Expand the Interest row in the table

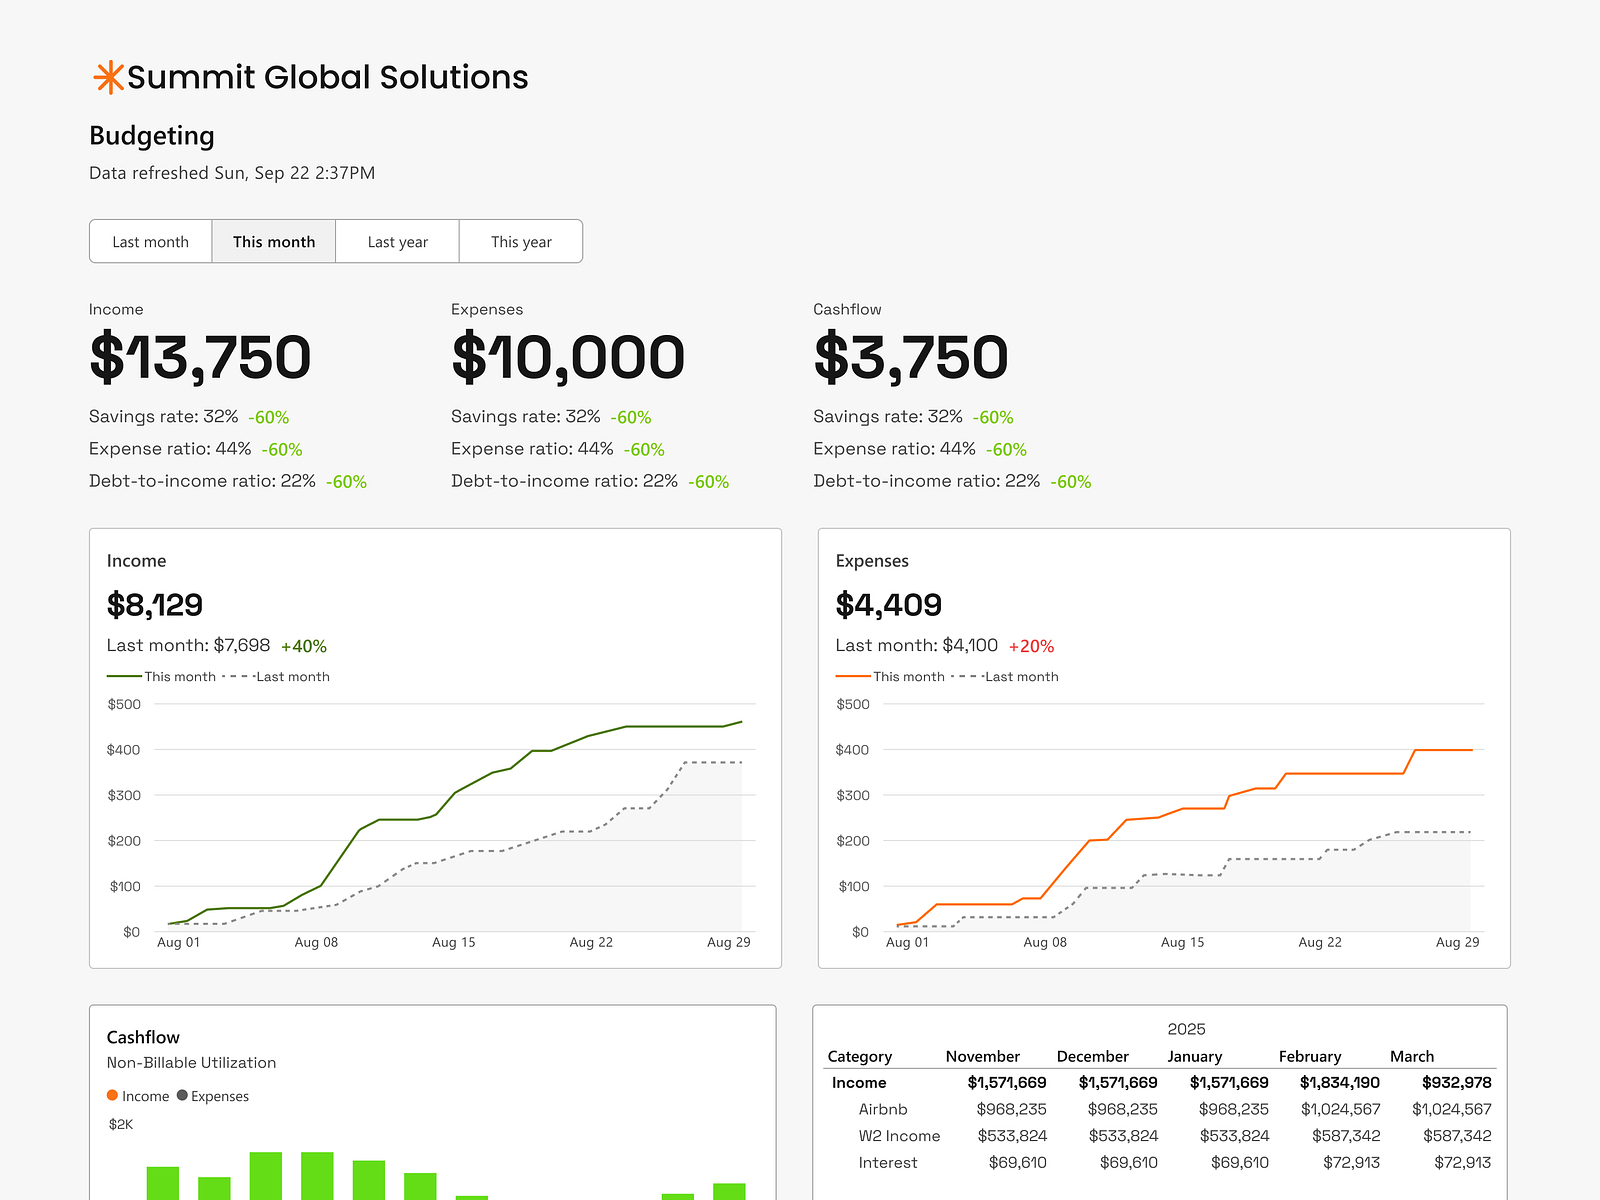click(x=887, y=1162)
